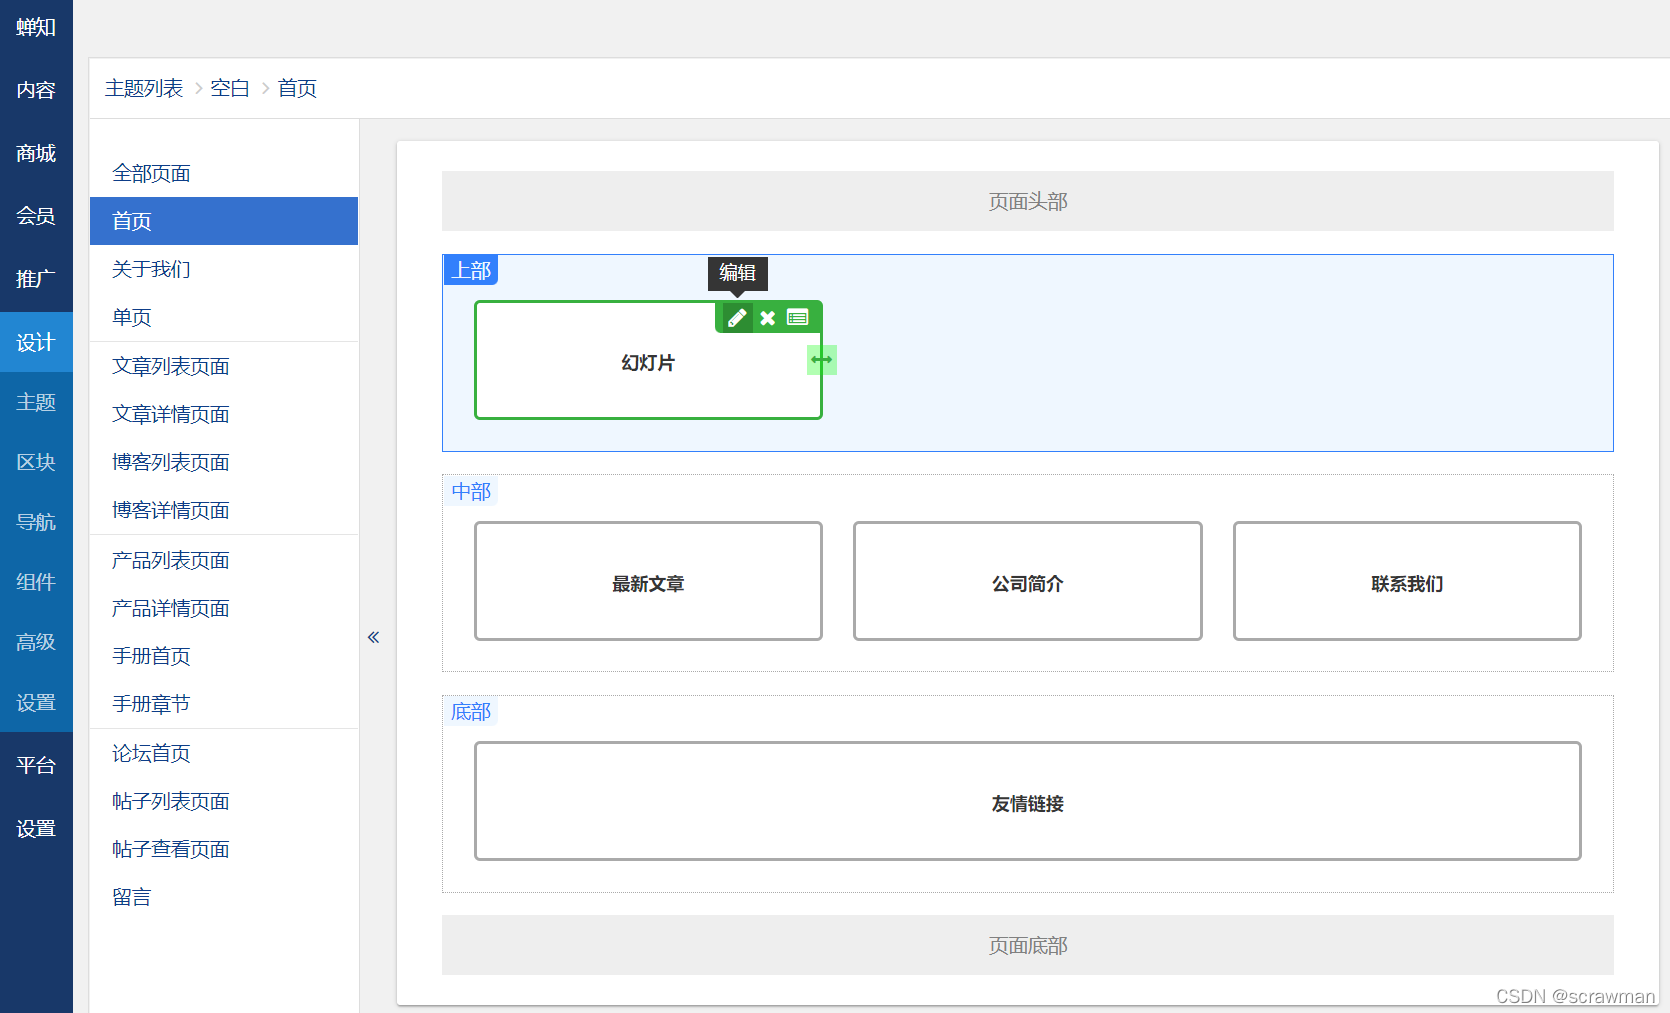Open 平台 in main navigation

[x=36, y=765]
